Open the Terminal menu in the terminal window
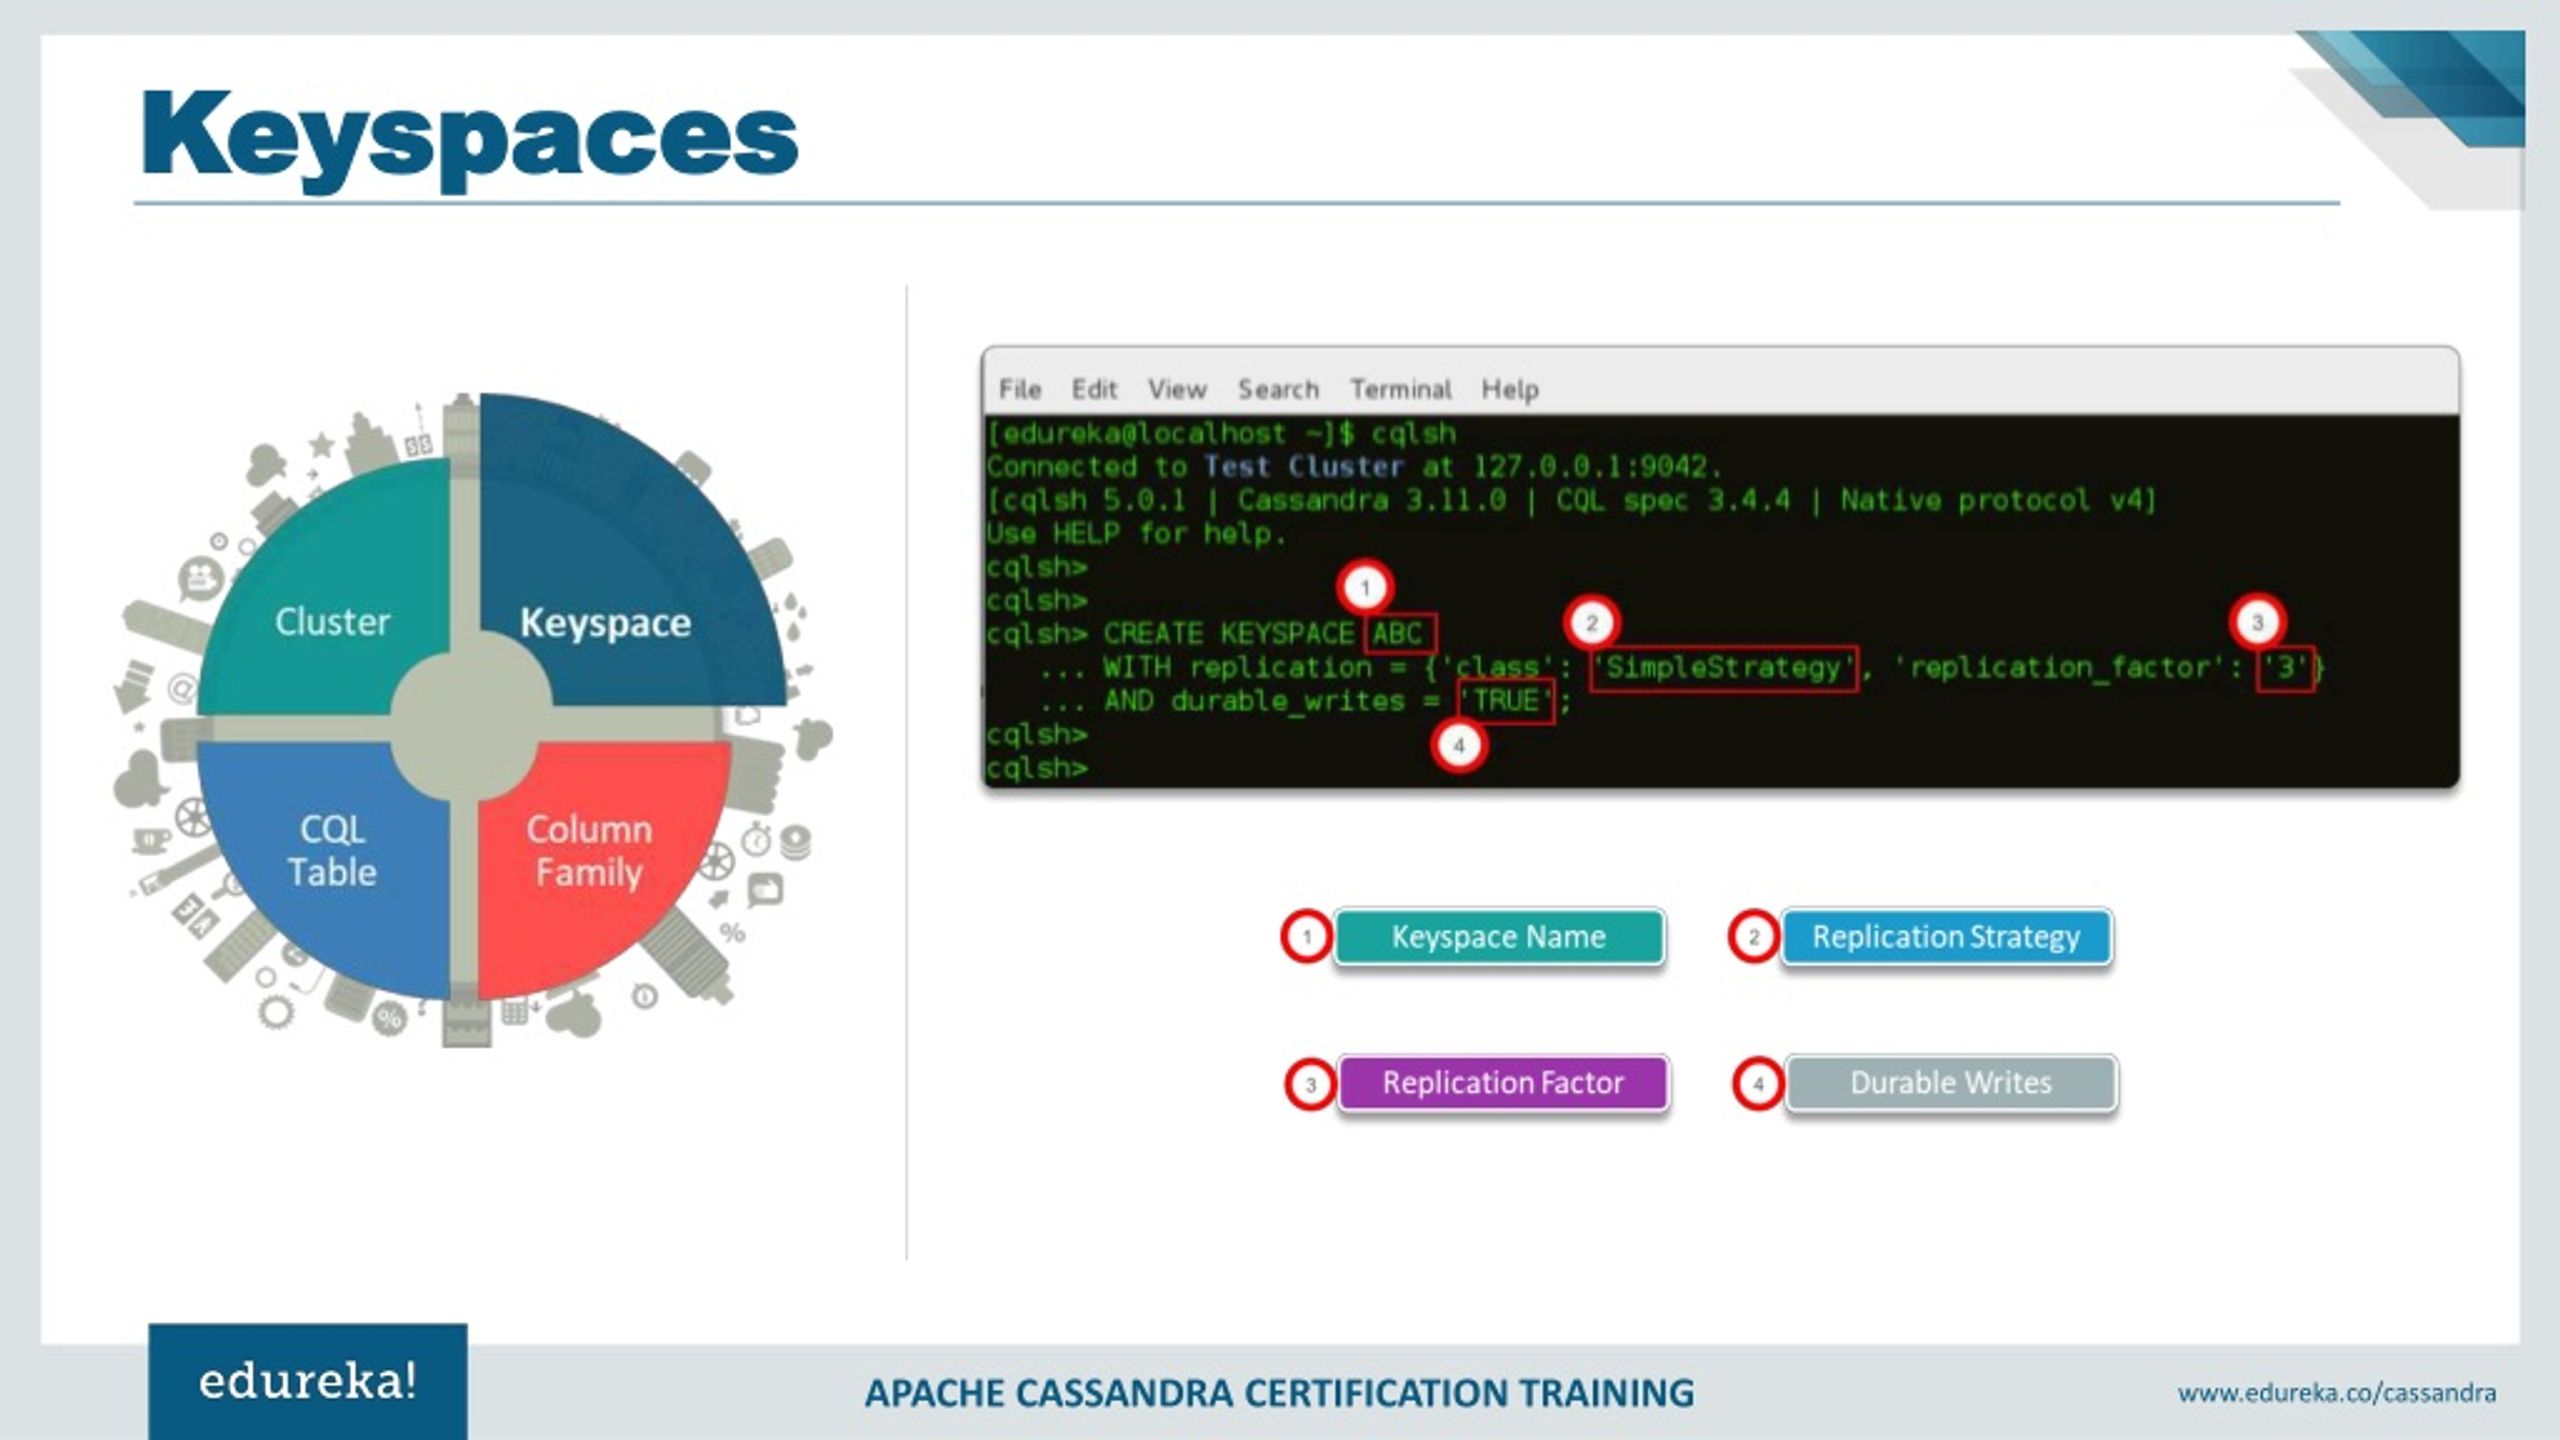This screenshot has width=2560, height=1440. coord(1402,390)
